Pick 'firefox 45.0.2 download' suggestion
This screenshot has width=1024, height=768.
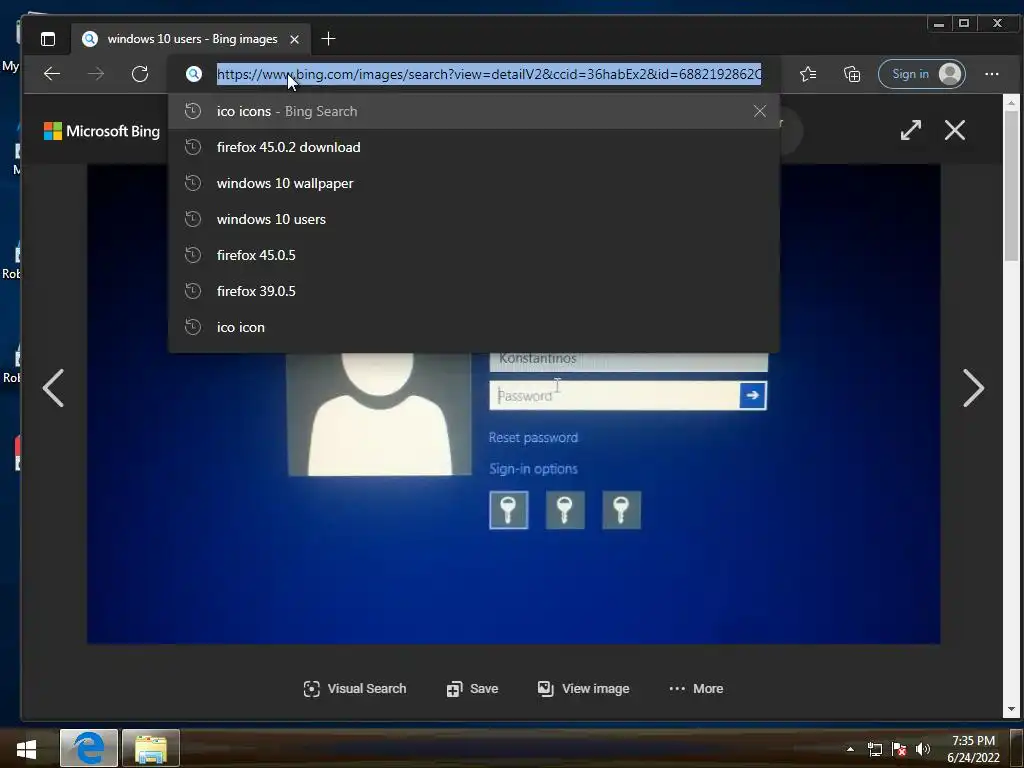click(474, 147)
